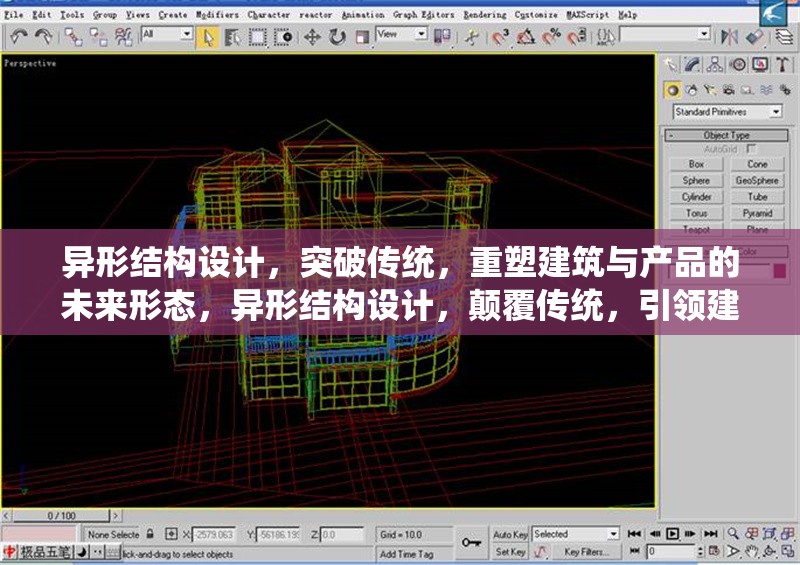Switch to the Display panel tab
Viewport: 800px width, 565px height.
(x=760, y=64)
